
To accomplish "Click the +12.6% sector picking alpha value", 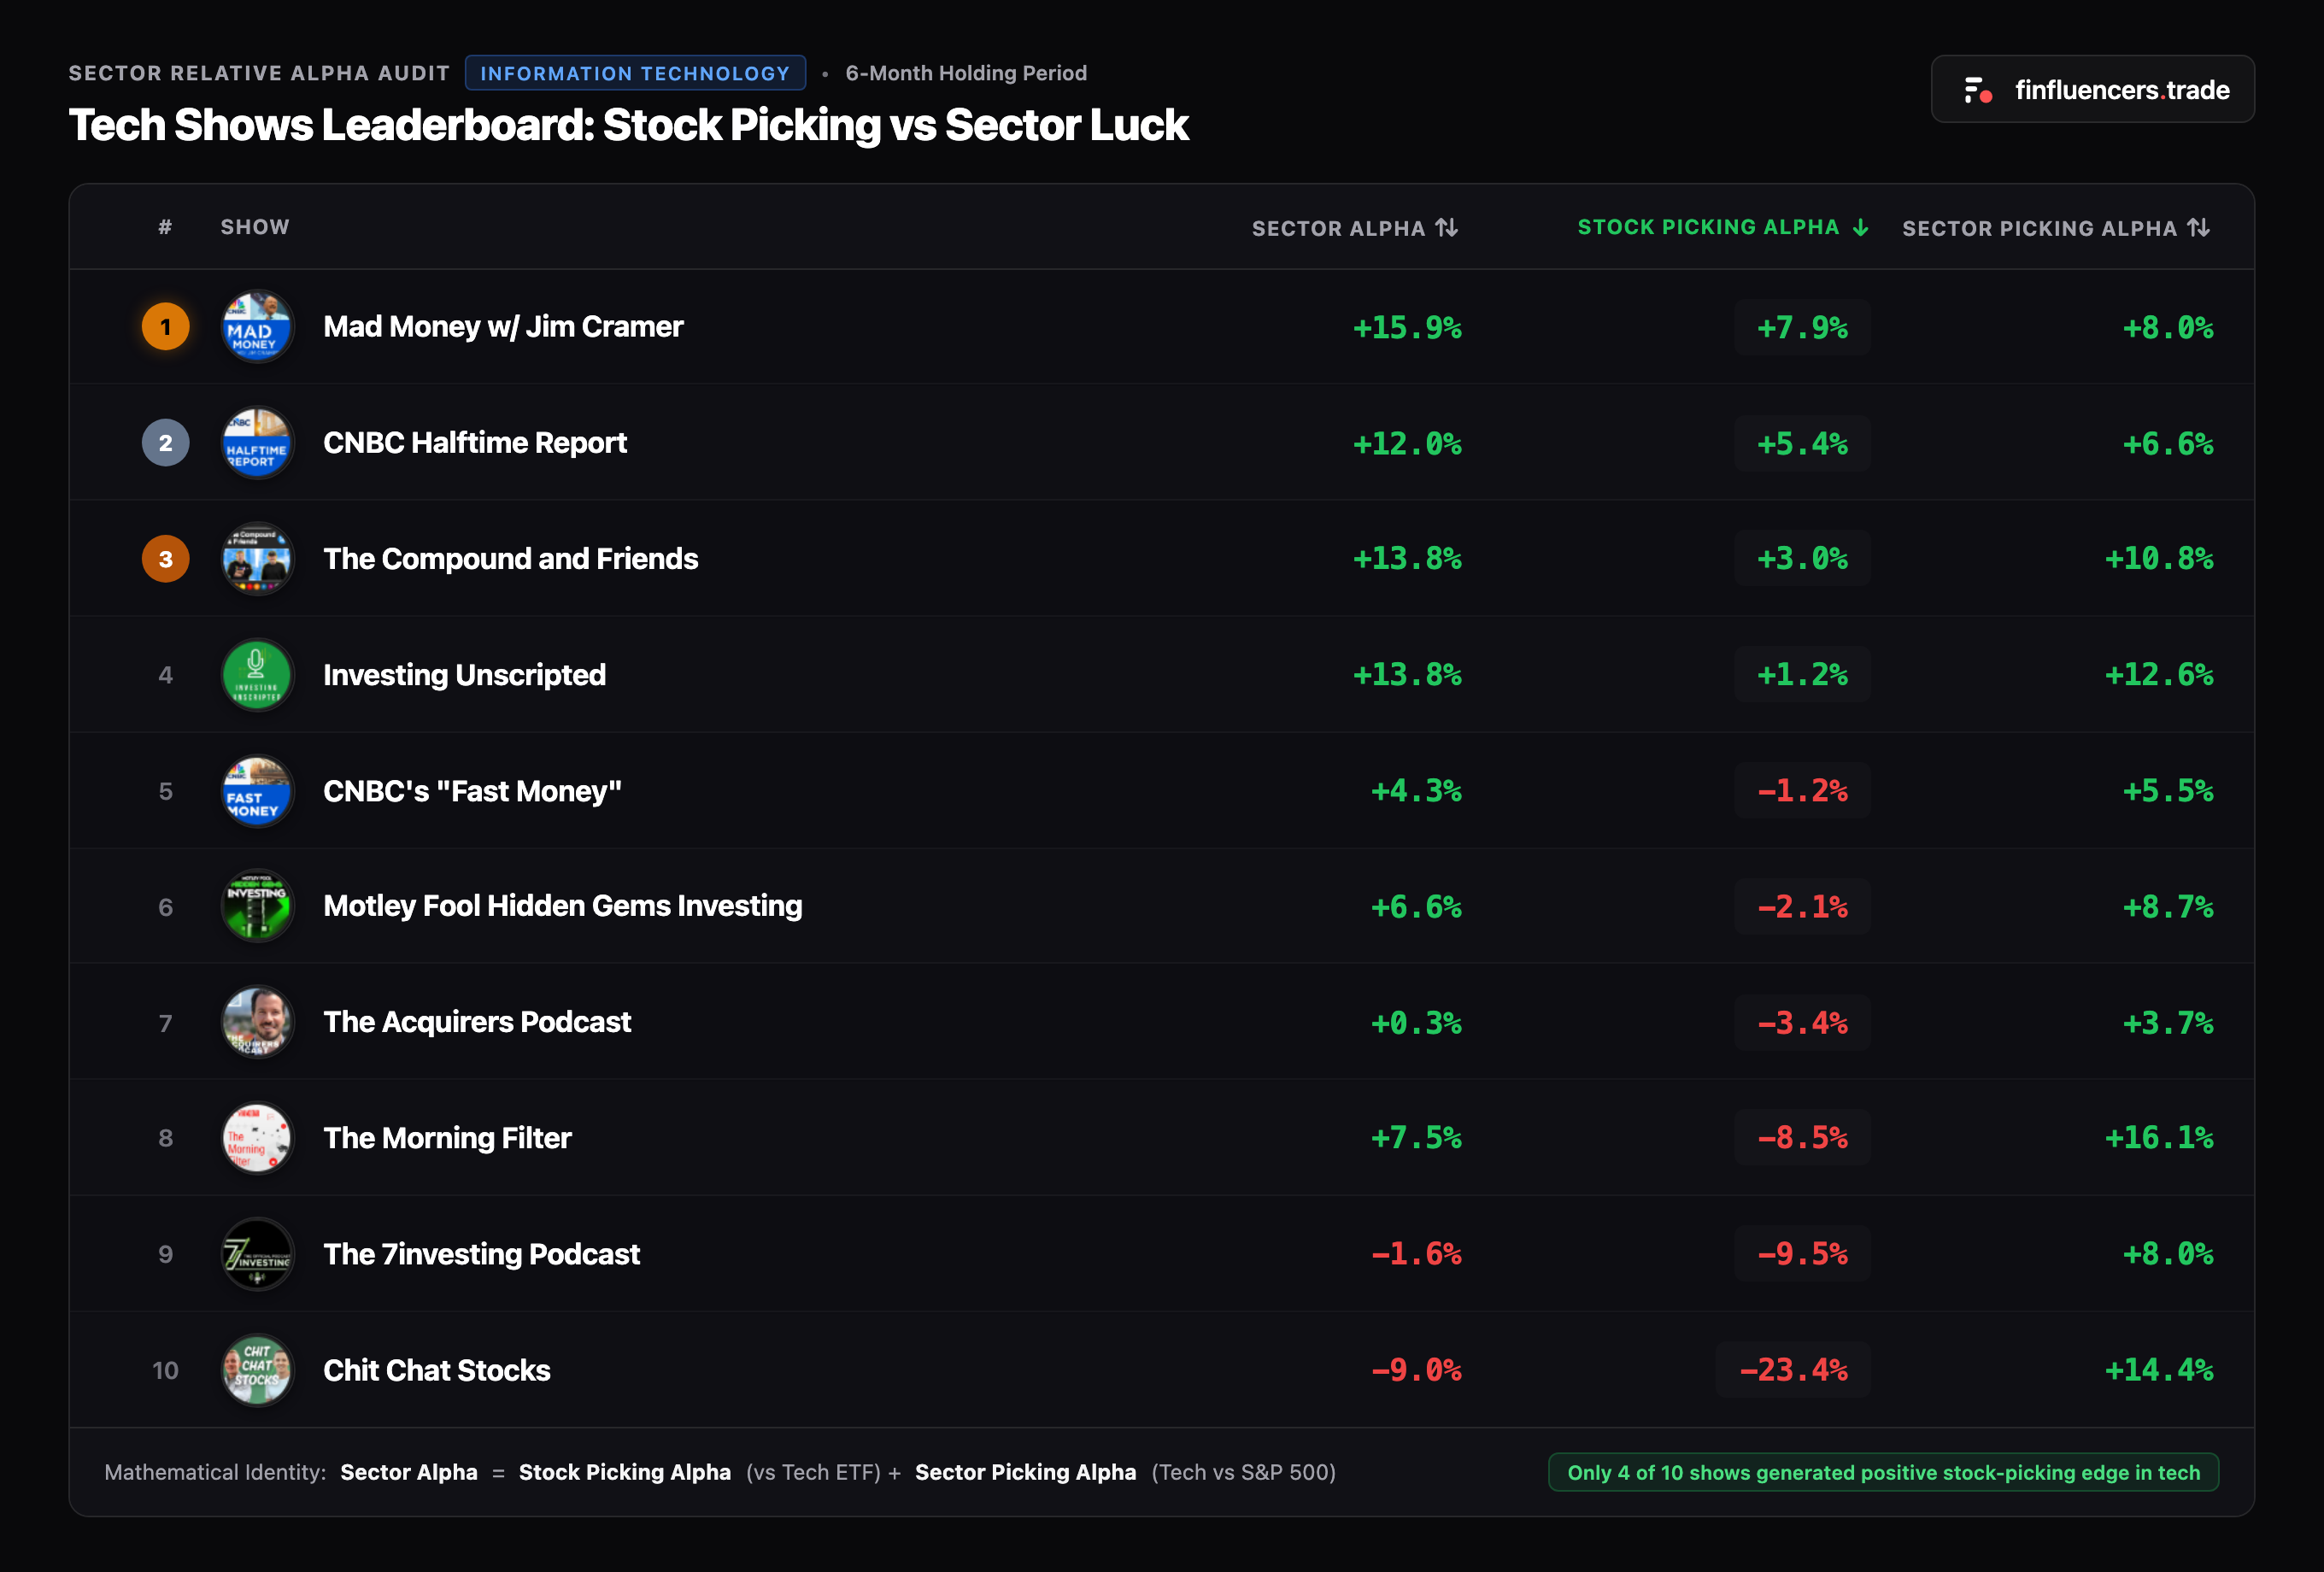I will pyautogui.click(x=2159, y=675).
